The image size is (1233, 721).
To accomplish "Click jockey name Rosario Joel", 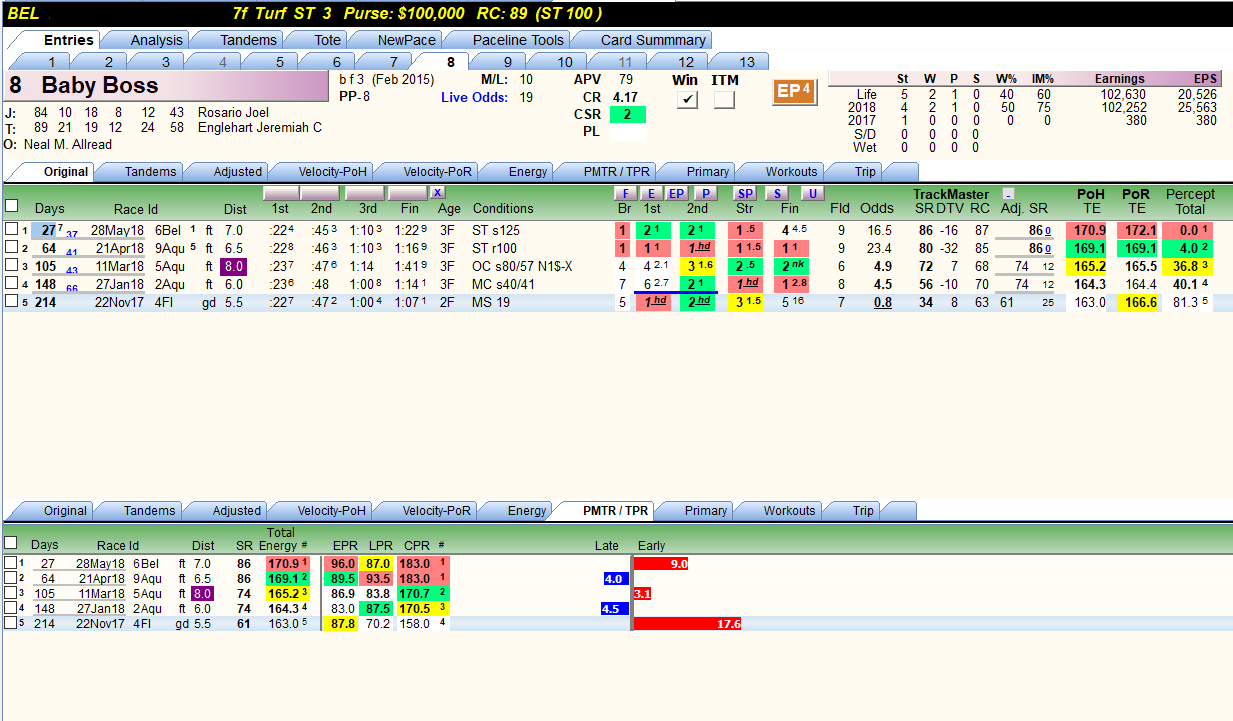I will coord(234,112).
